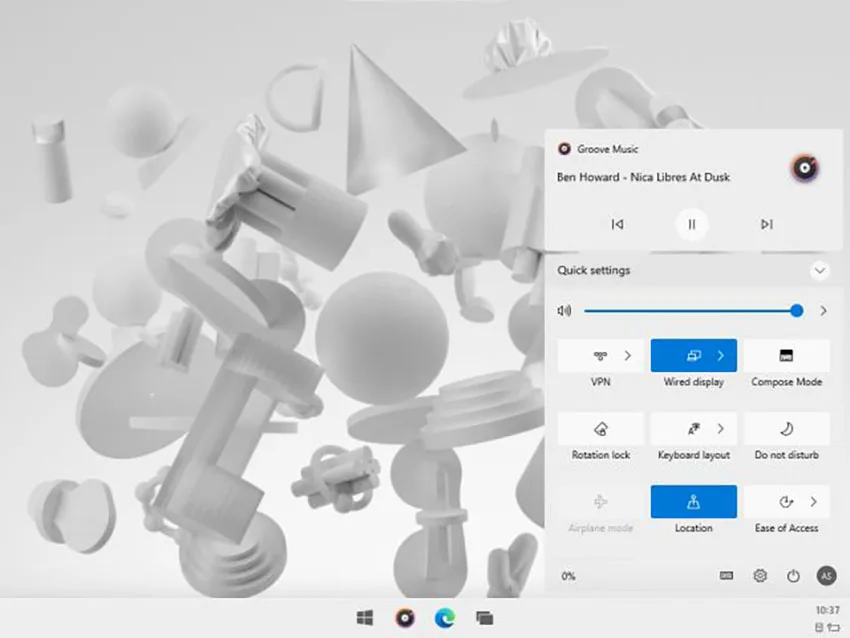Screen dimensions: 850x638
Task: Mute the volume speaker icon
Action: pyautogui.click(x=564, y=311)
